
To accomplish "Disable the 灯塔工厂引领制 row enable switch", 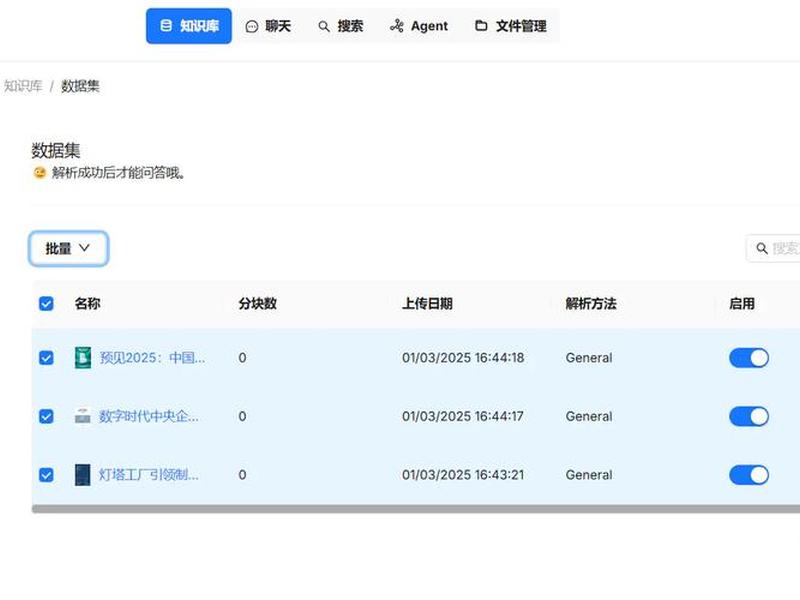I will coord(749,475).
